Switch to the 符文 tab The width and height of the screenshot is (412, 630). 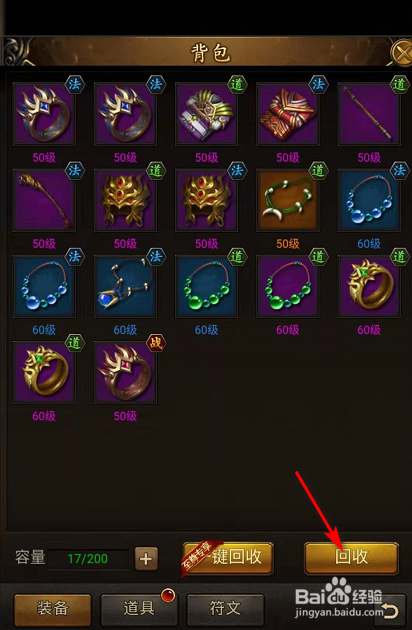pos(225,610)
